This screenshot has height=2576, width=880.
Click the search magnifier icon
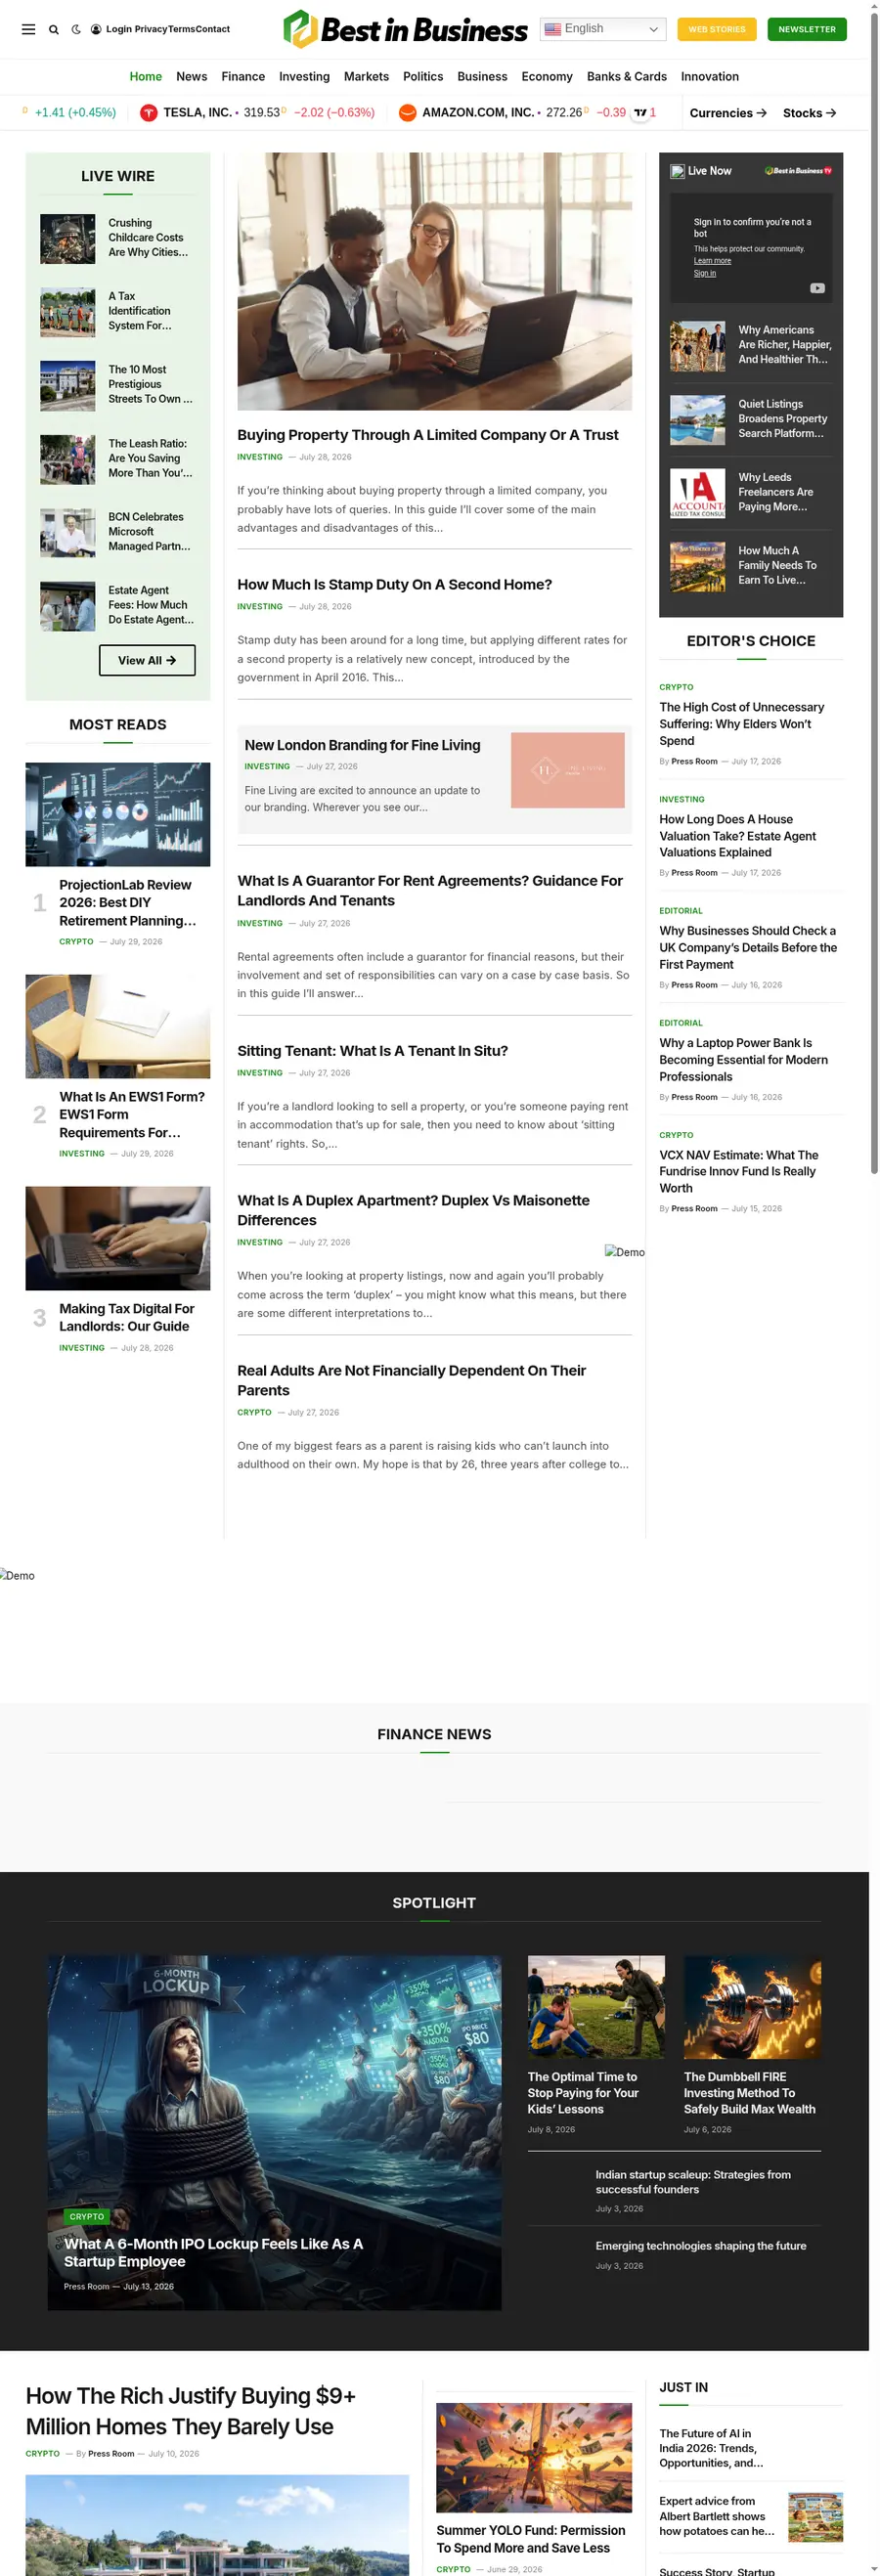point(54,29)
